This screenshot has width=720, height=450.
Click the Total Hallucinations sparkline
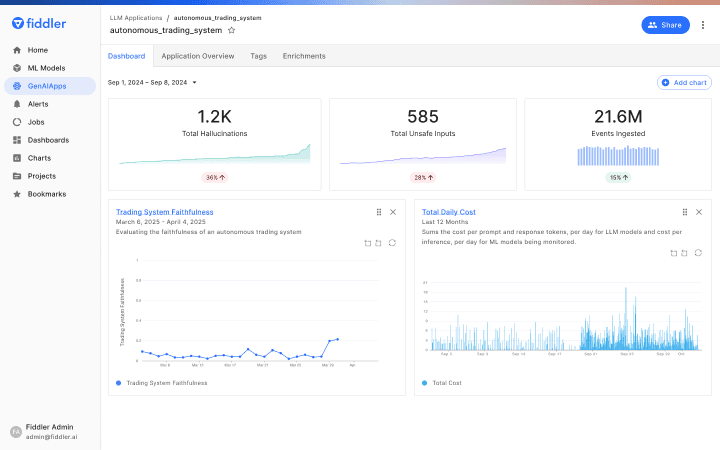coord(214,154)
